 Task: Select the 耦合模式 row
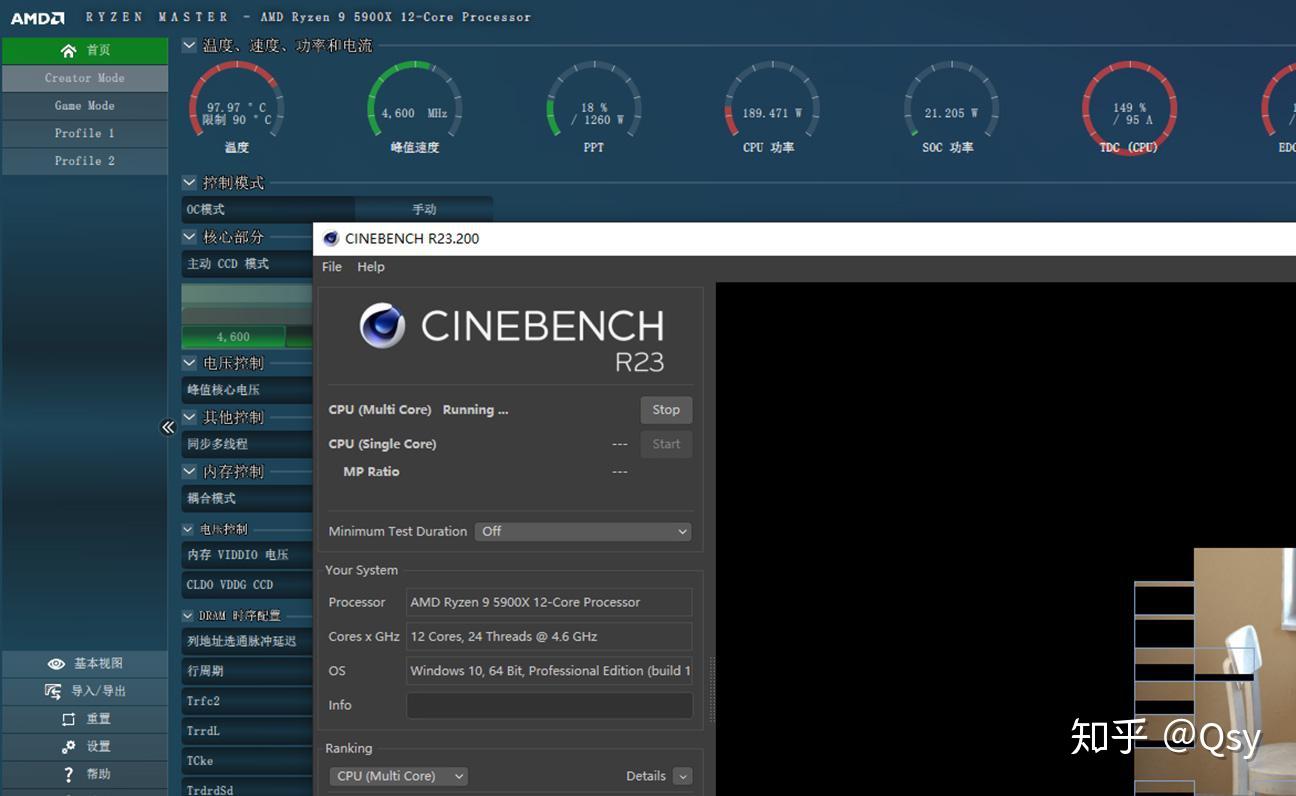click(247, 498)
